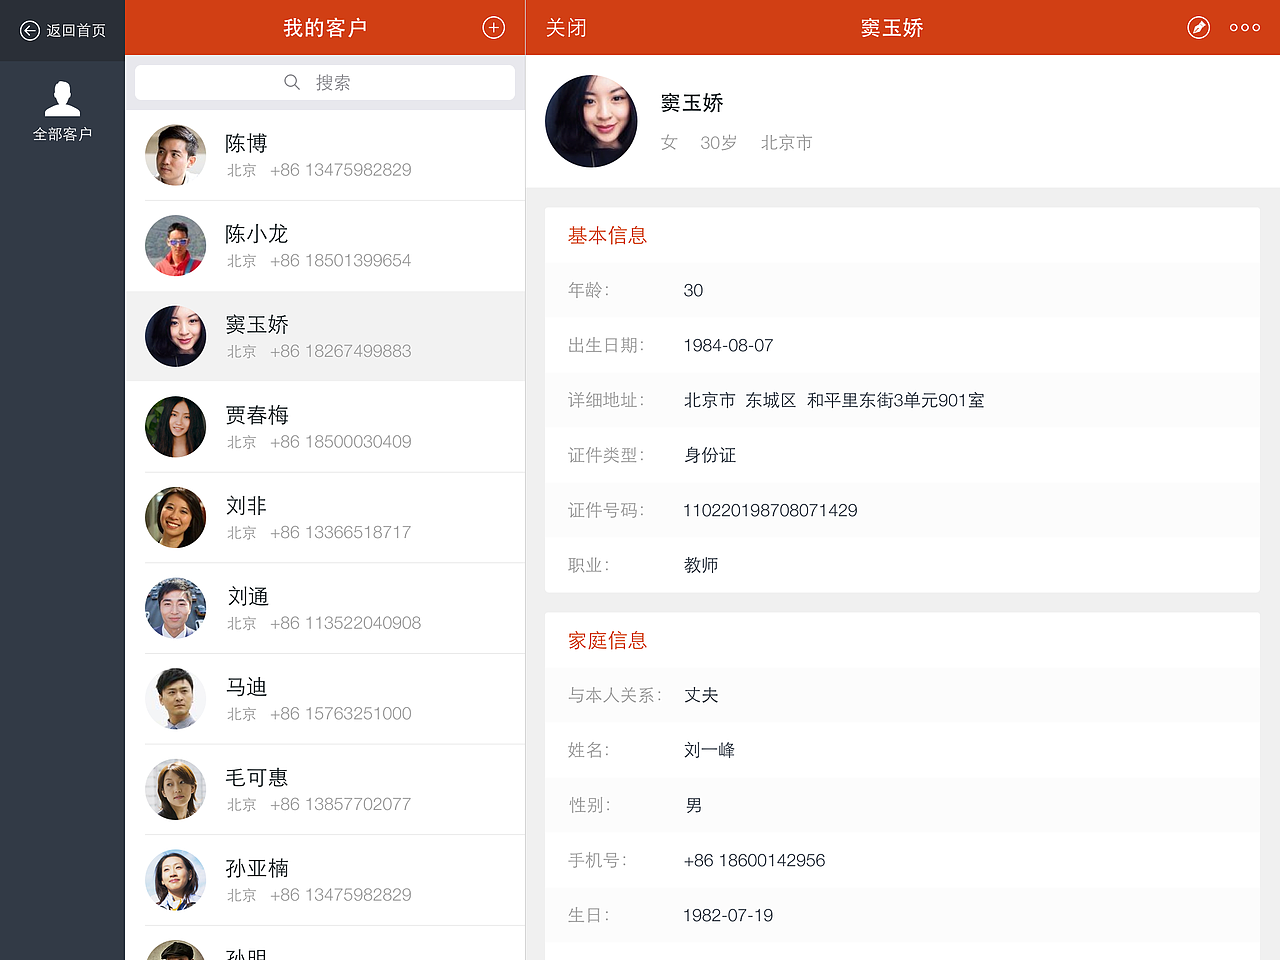Open 毛可惠 customer name
The height and width of the screenshot is (960, 1280).
257,778
